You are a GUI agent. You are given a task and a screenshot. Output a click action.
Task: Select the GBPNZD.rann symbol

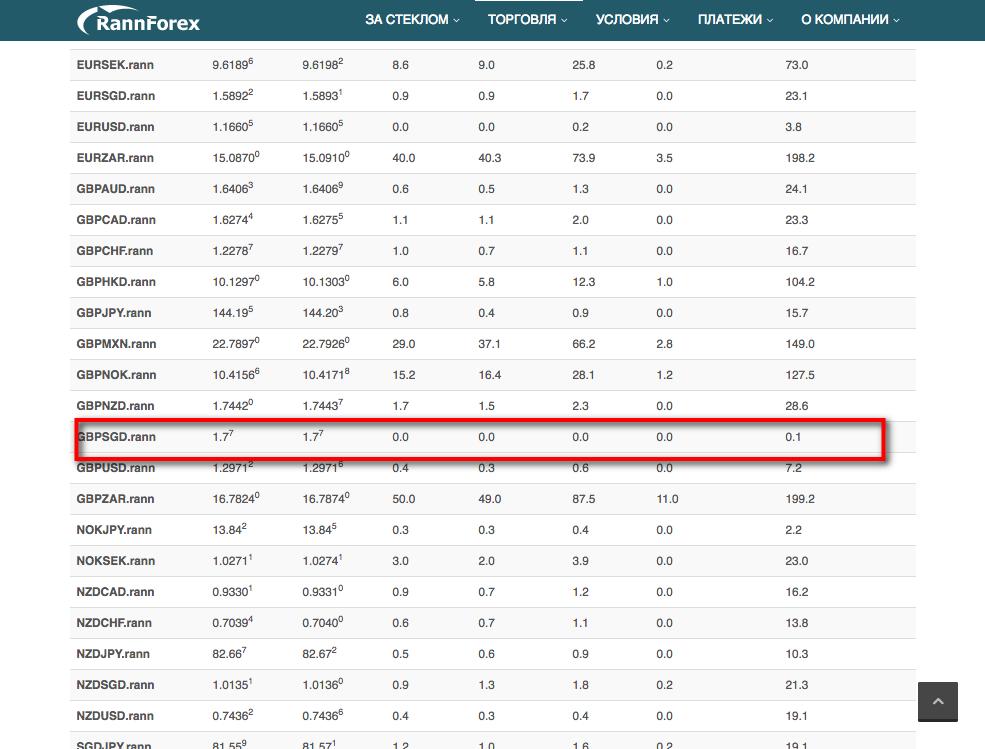pos(116,406)
